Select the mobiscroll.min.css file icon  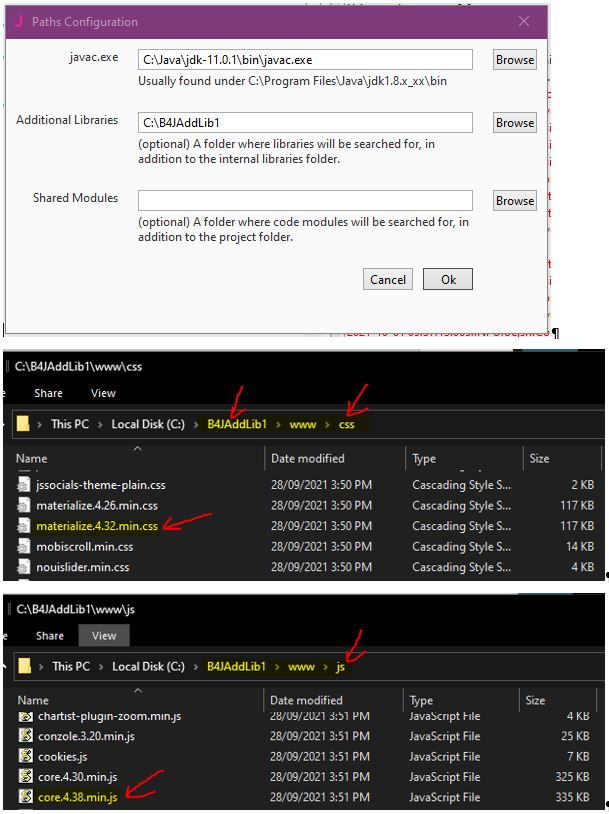(24, 547)
